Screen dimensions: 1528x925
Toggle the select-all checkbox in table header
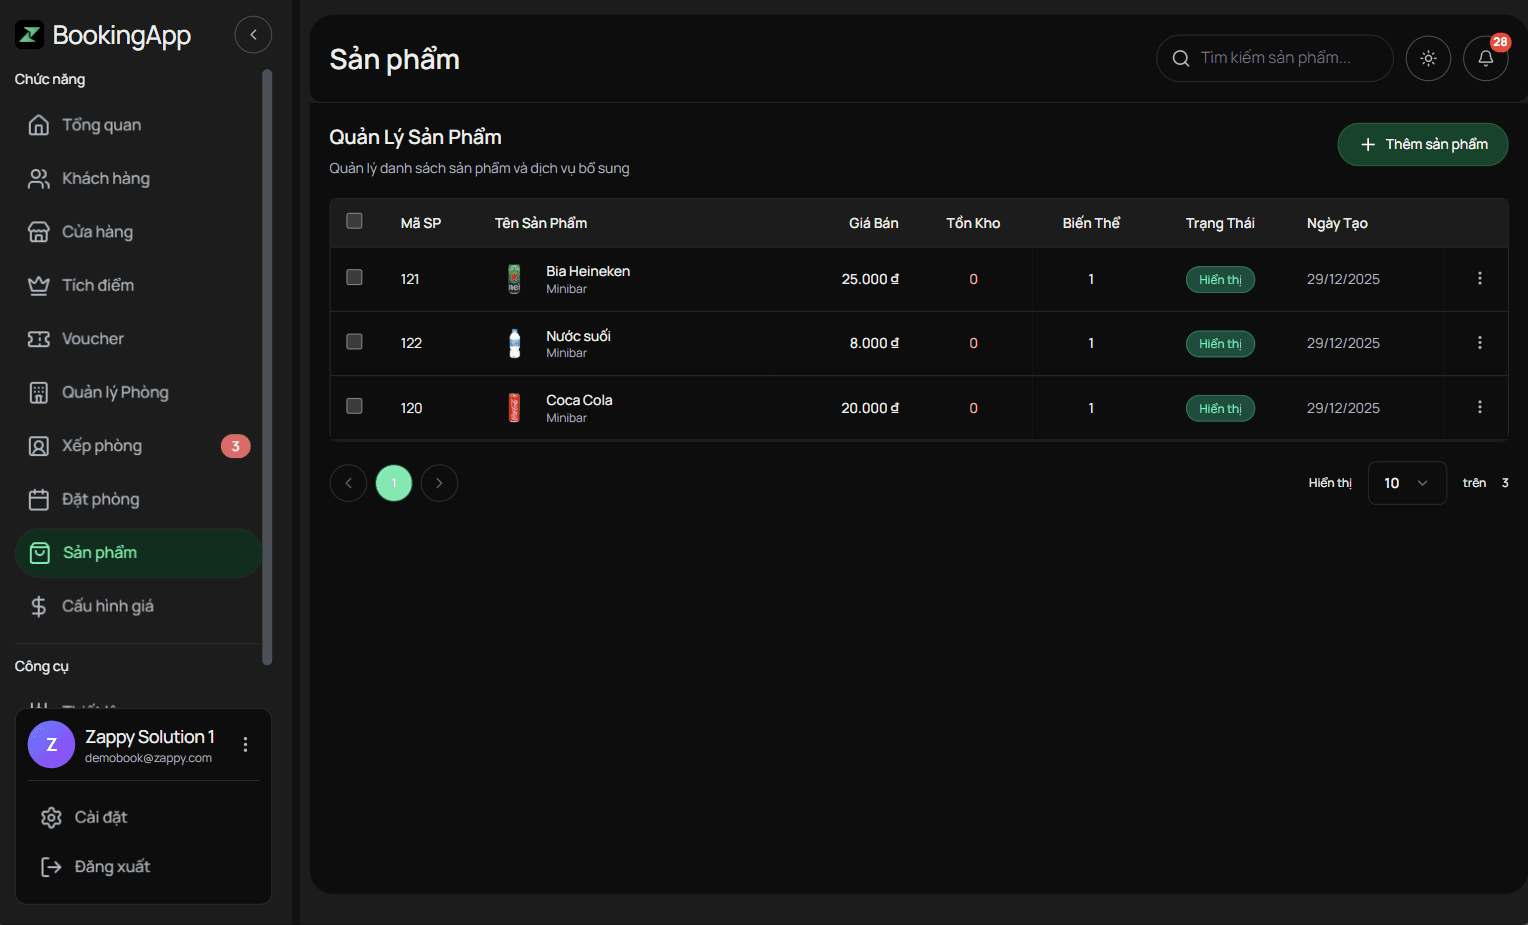point(354,221)
